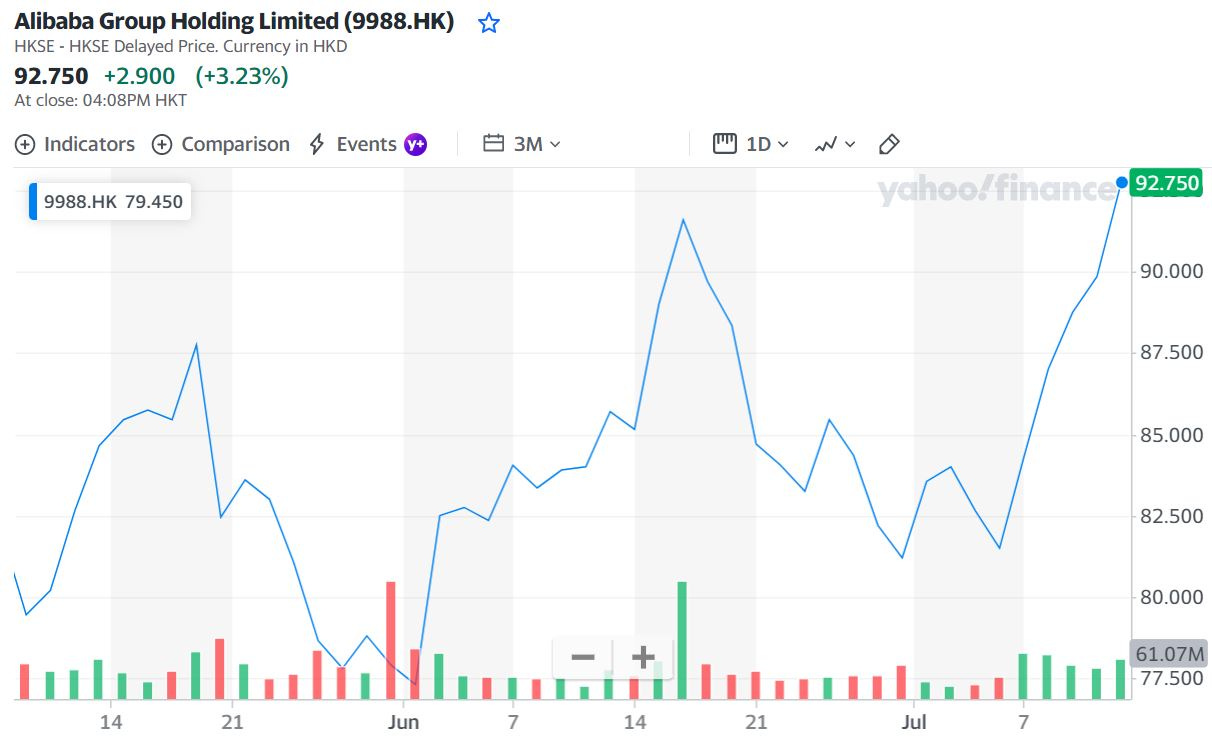The width and height of the screenshot is (1212, 748).
Task: Expand the 1D interval dropdown
Action: pyautogui.click(x=752, y=144)
